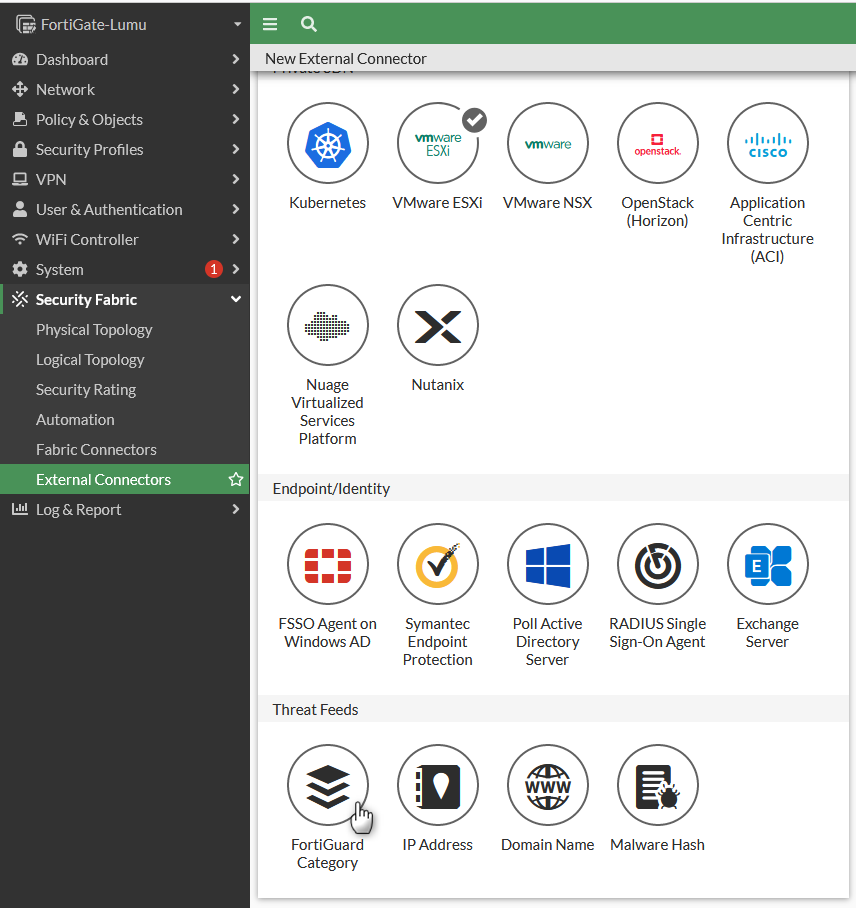Pick the OpenStack (Horizon) connector
856x908 pixels.
click(657, 144)
